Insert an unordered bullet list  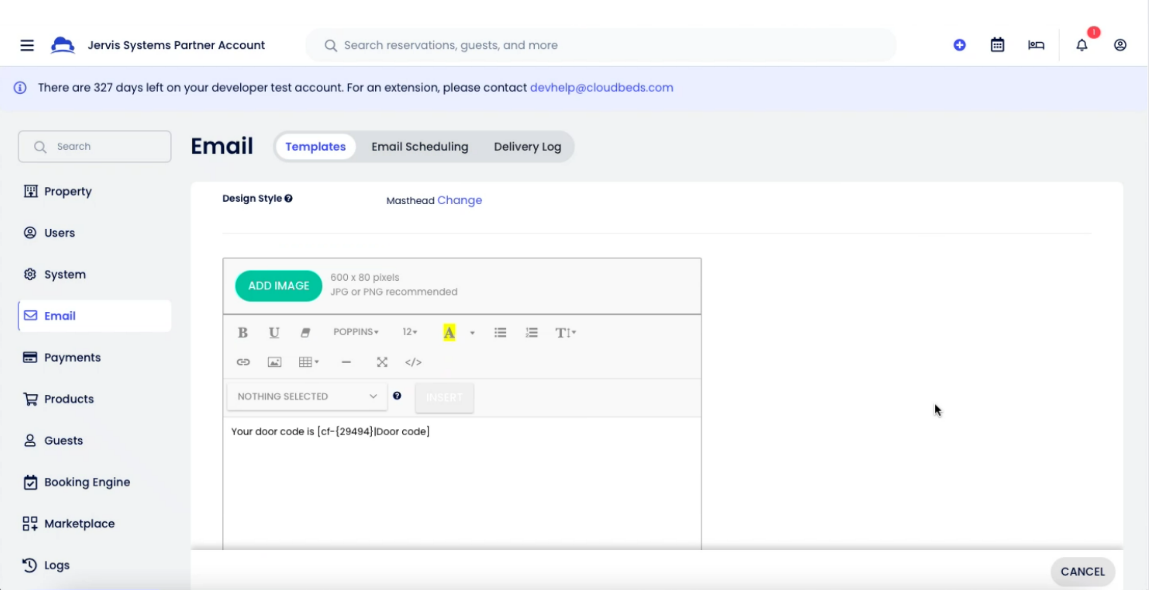coord(500,333)
